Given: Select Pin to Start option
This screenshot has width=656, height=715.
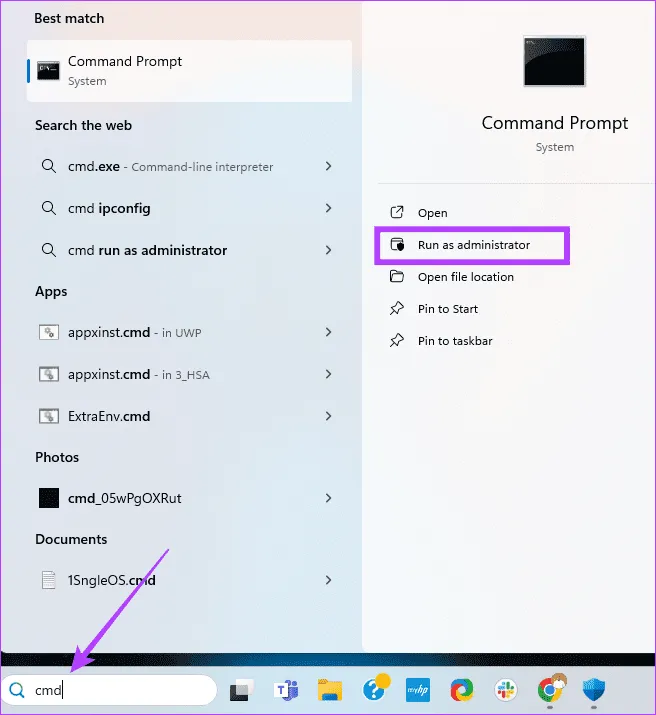Looking at the screenshot, I should pos(447,309).
